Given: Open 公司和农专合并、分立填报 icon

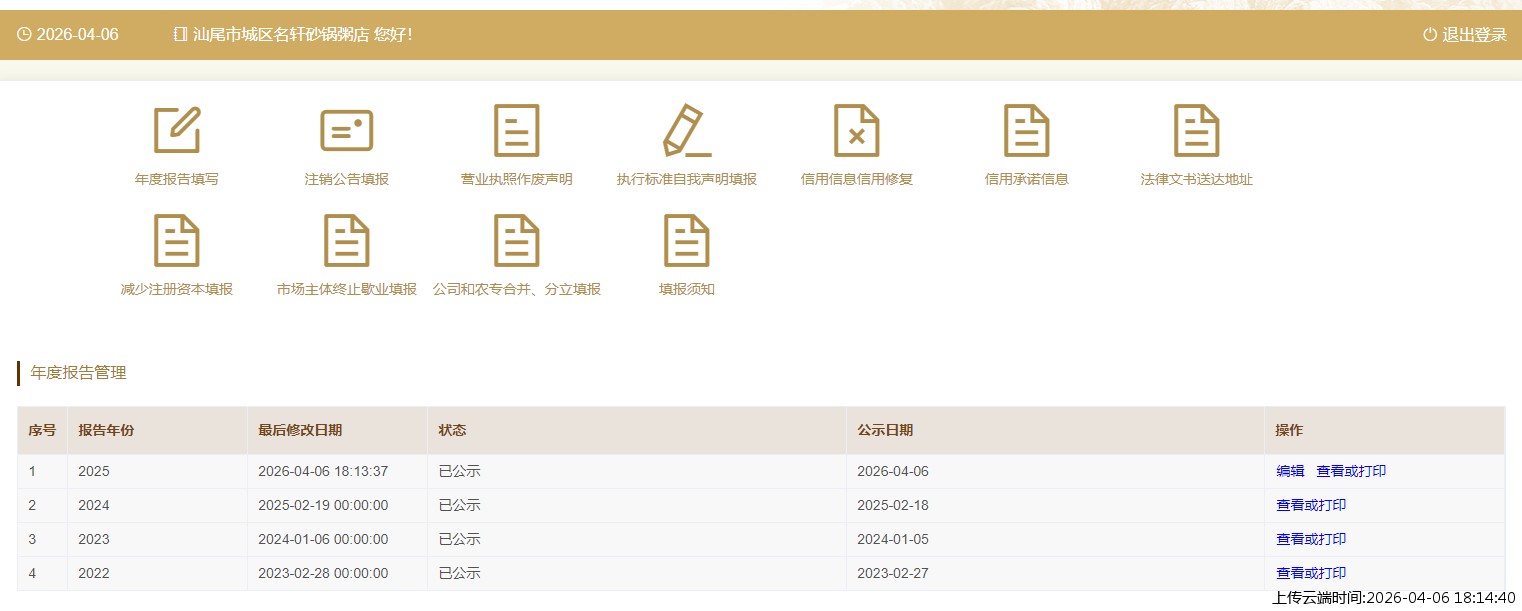Looking at the screenshot, I should 517,241.
